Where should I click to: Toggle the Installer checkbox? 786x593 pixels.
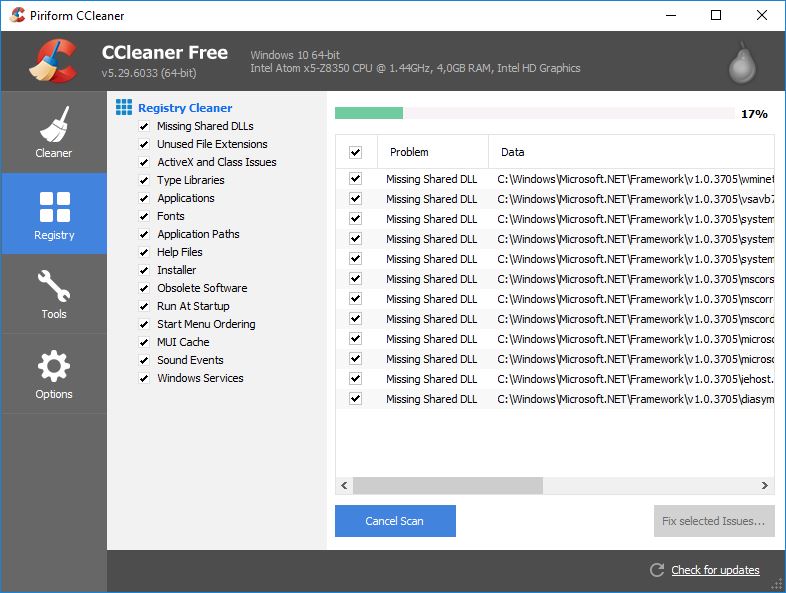click(x=144, y=271)
